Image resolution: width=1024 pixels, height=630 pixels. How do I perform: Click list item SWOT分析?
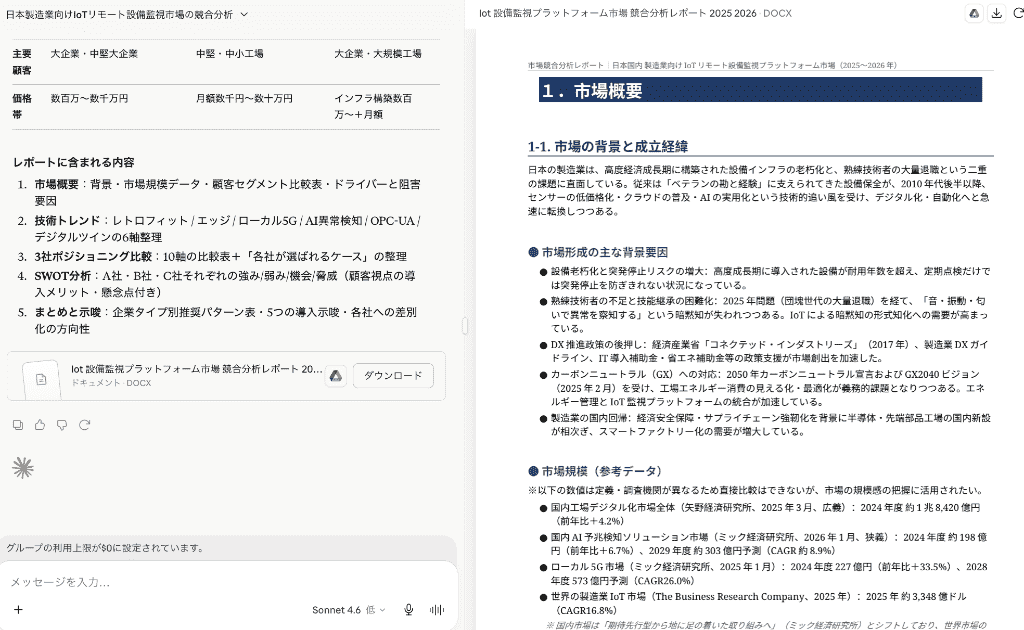[x=225, y=284]
